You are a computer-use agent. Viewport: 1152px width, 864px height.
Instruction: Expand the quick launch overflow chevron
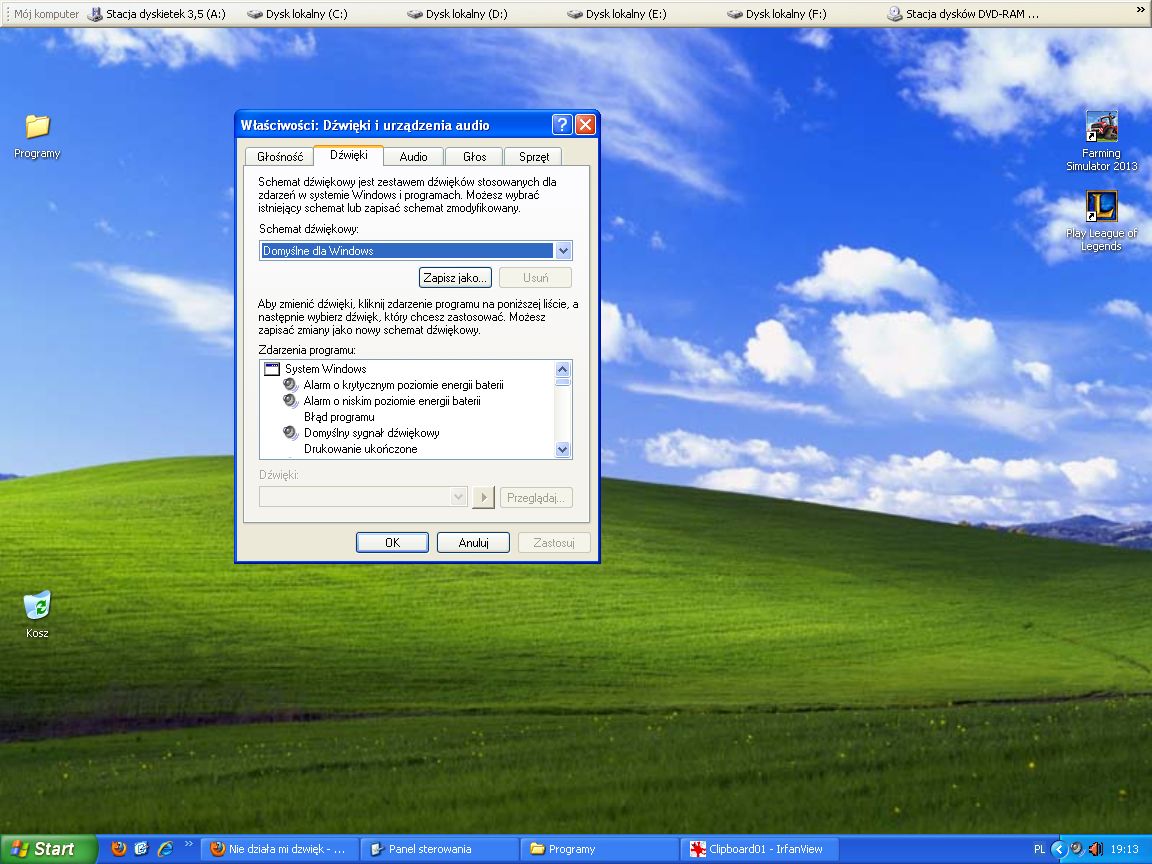pyautogui.click(x=188, y=844)
